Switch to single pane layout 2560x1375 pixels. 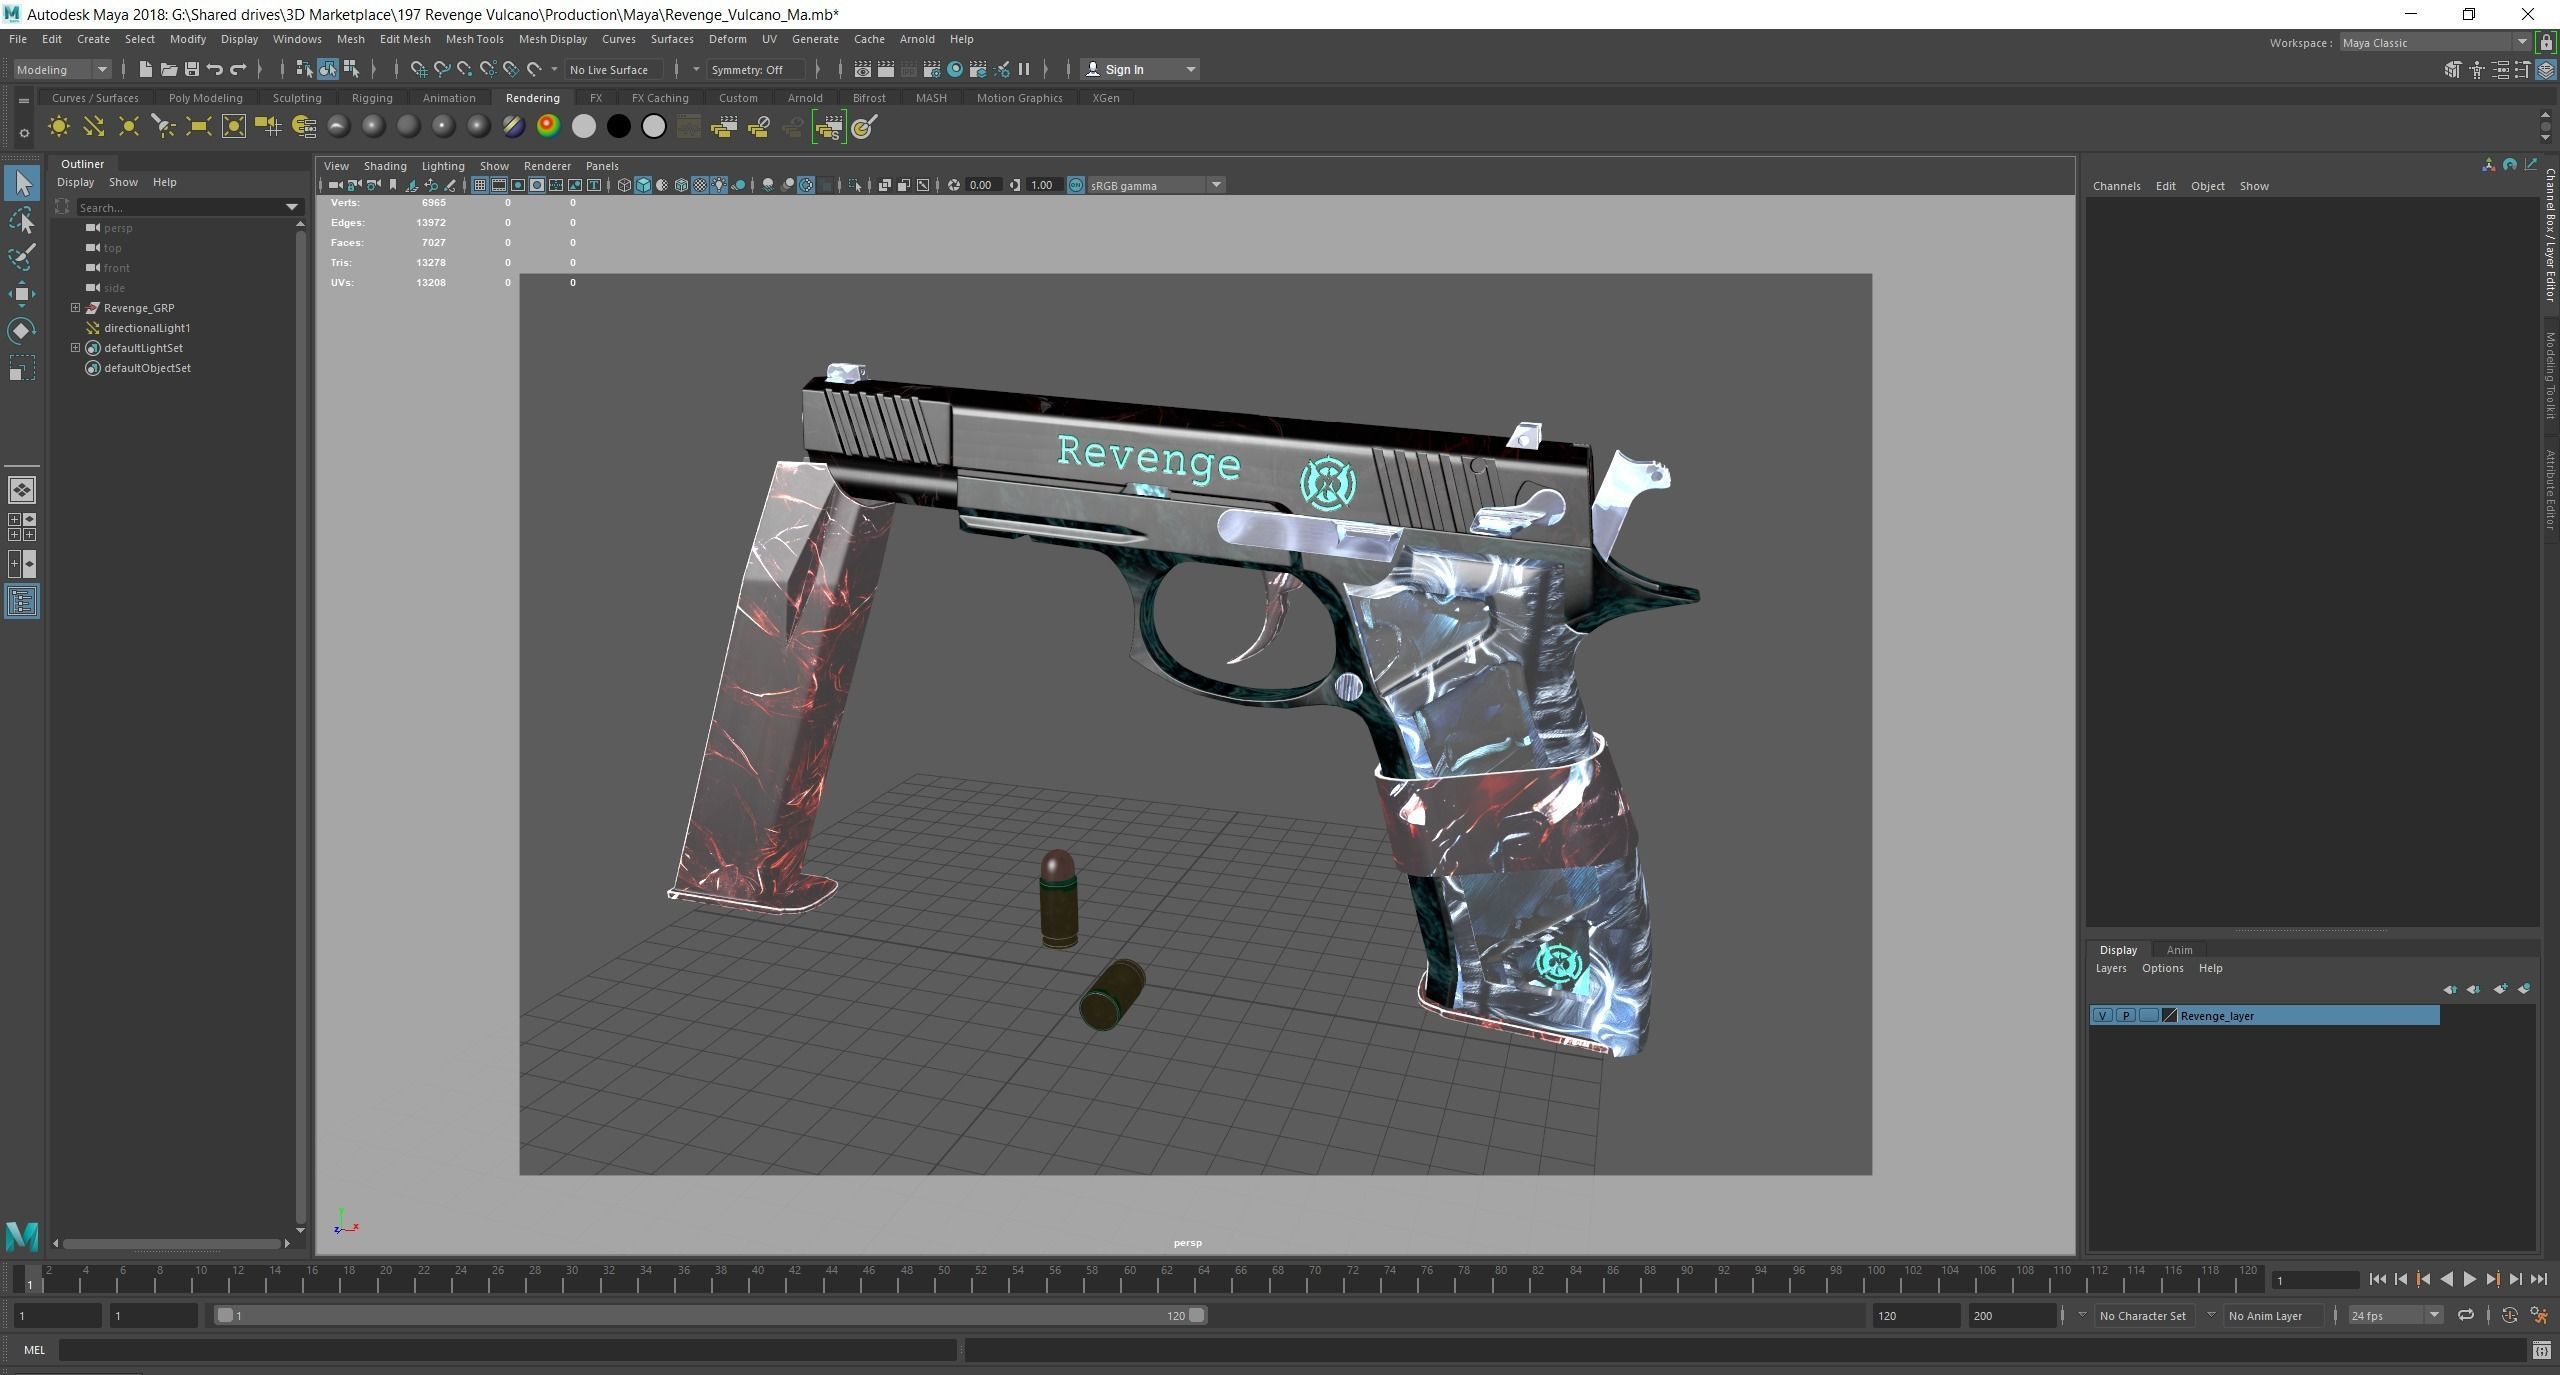click(x=22, y=490)
